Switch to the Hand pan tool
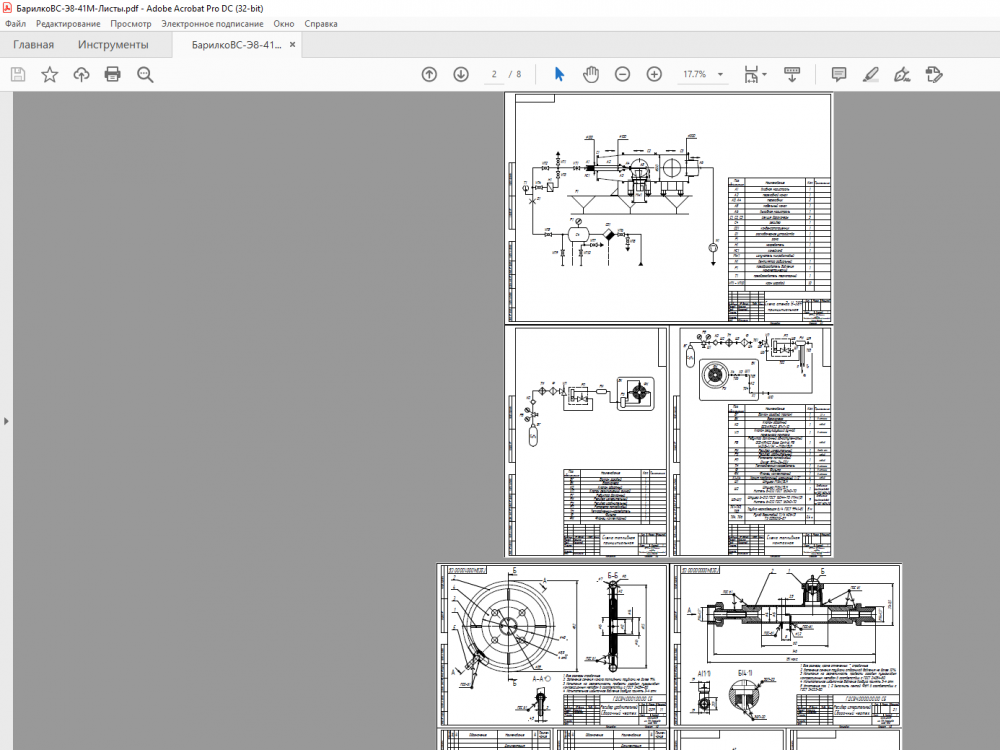This screenshot has height=750, width=1000. pyautogui.click(x=591, y=74)
